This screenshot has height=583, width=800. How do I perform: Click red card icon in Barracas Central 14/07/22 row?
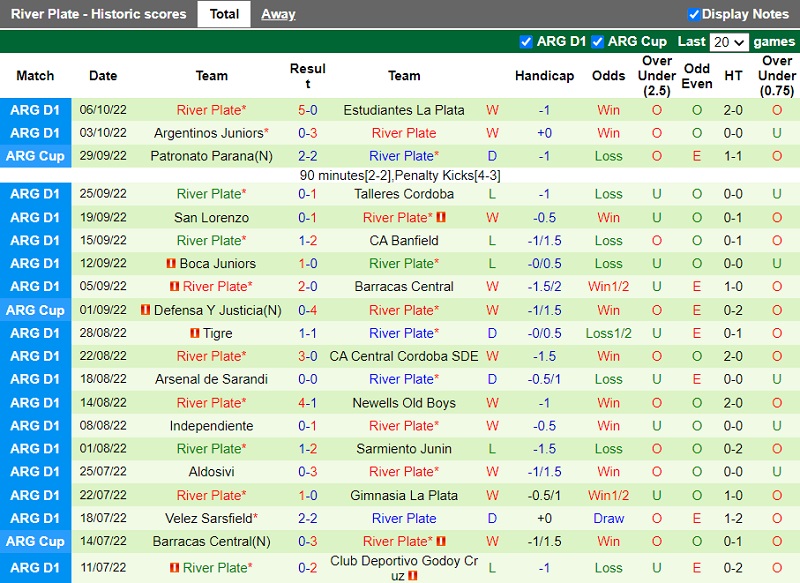[441, 541]
